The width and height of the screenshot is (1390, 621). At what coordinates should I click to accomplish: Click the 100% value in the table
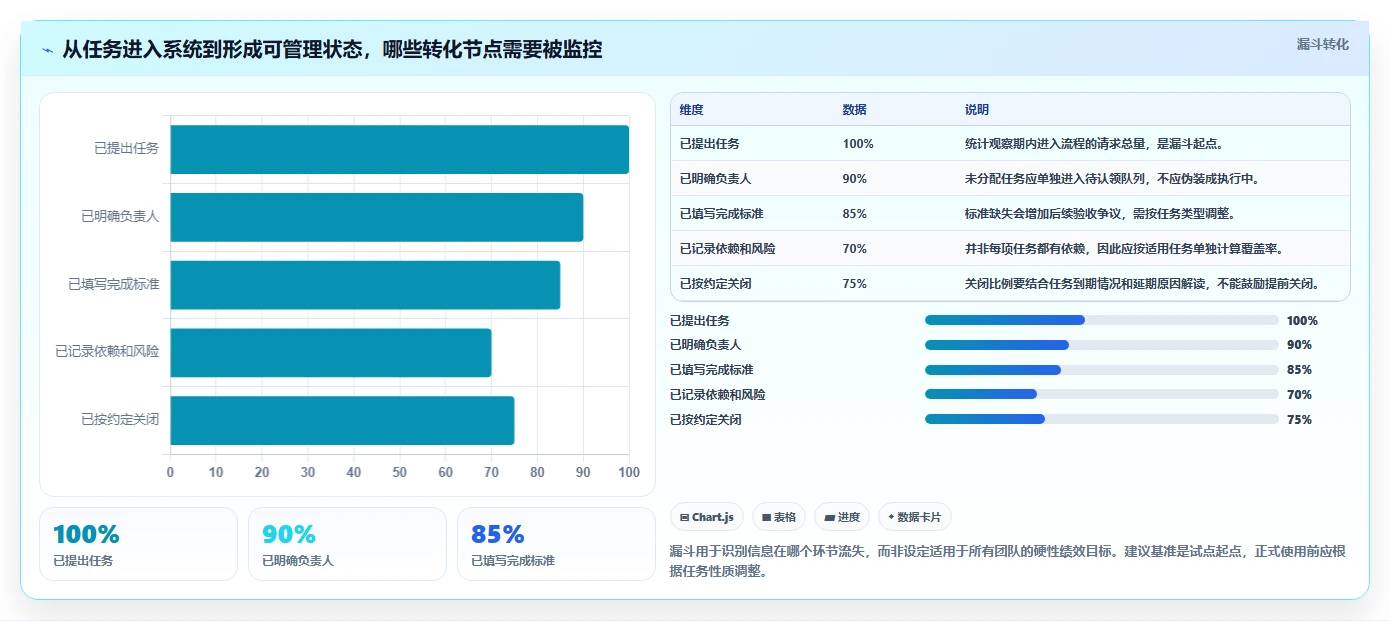click(858, 144)
